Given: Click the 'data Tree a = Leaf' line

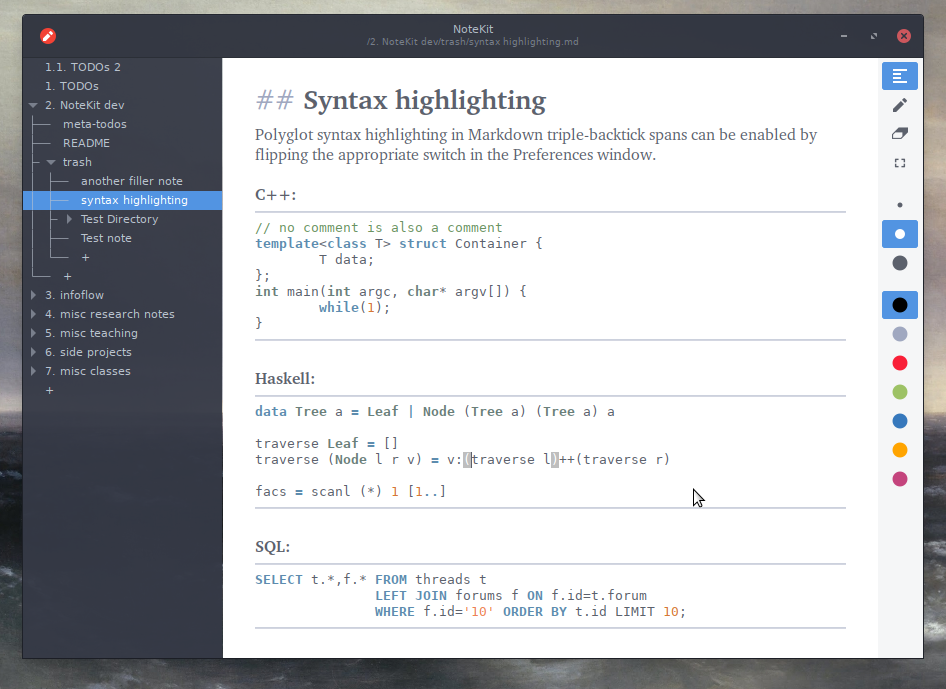Looking at the screenshot, I should [x=435, y=411].
